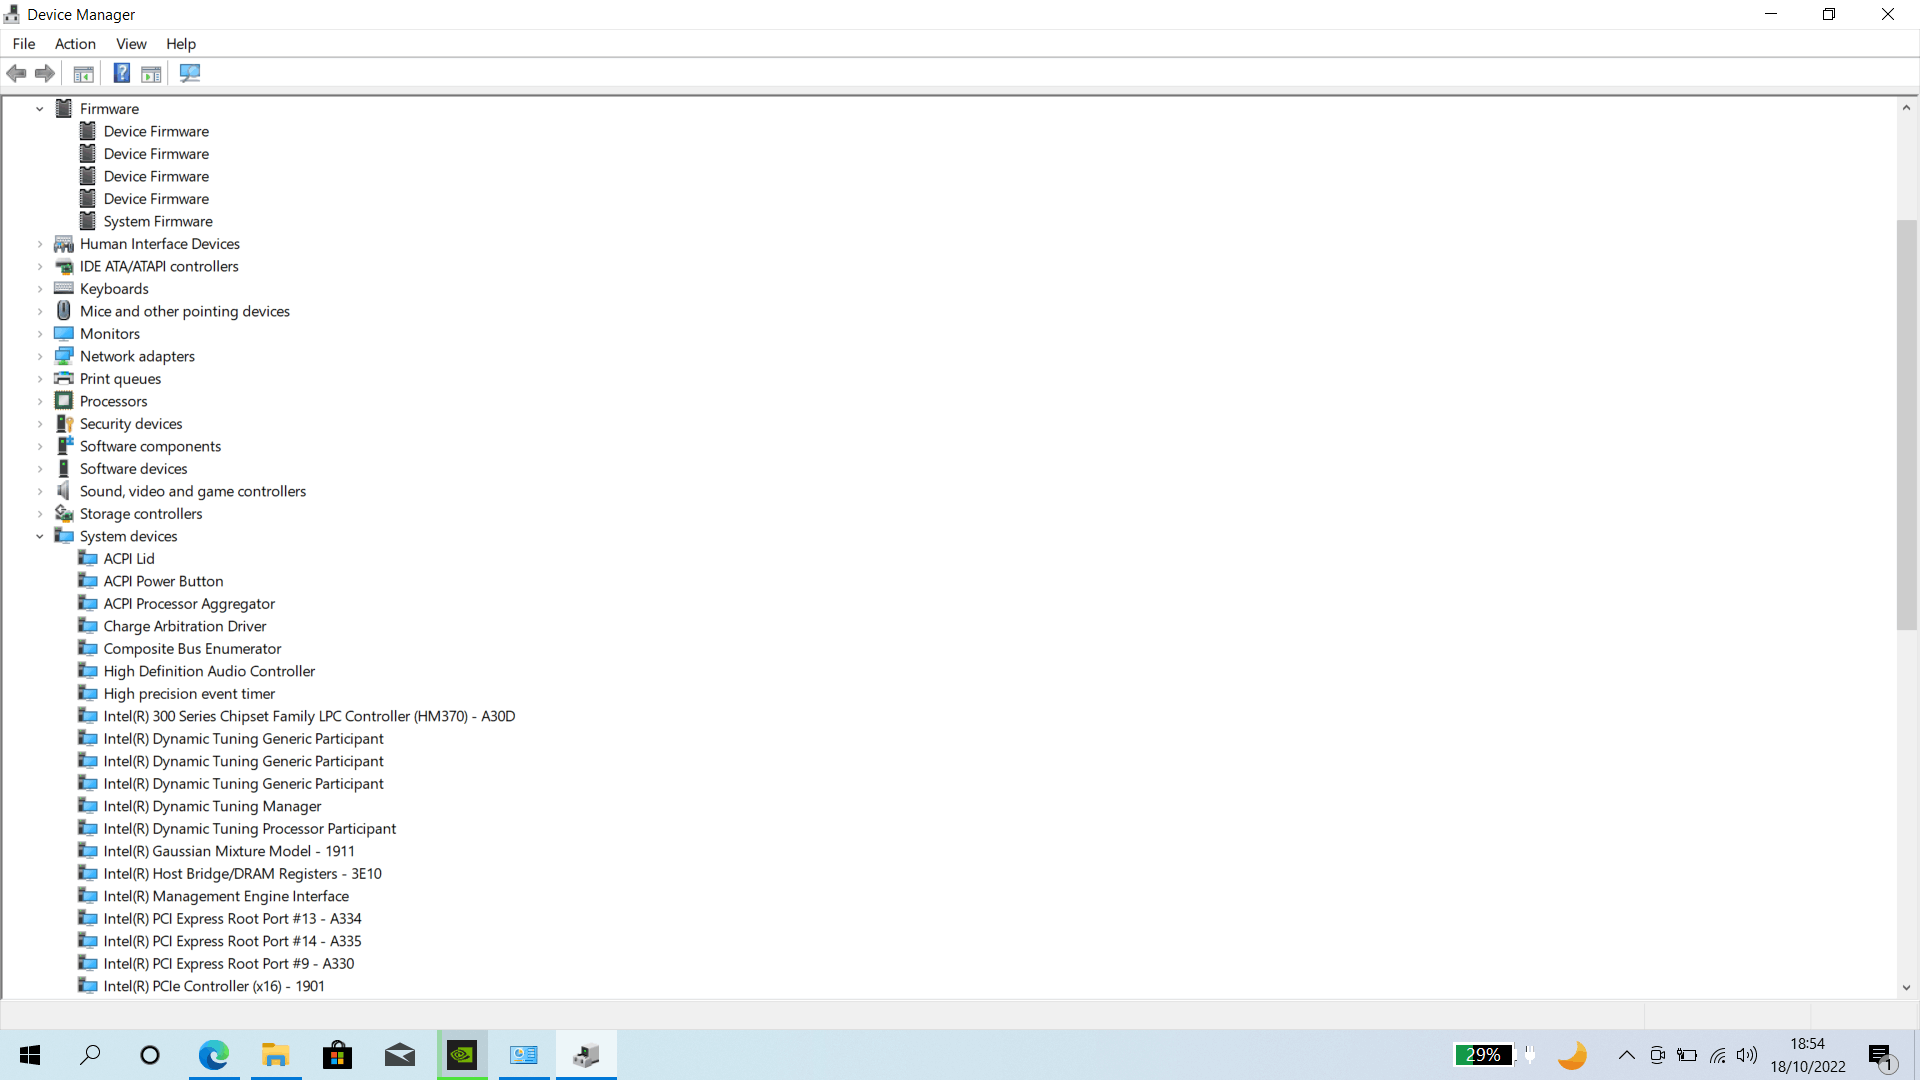Open the Windows Start menu
Image resolution: width=1920 pixels, height=1080 pixels.
[x=30, y=1055]
